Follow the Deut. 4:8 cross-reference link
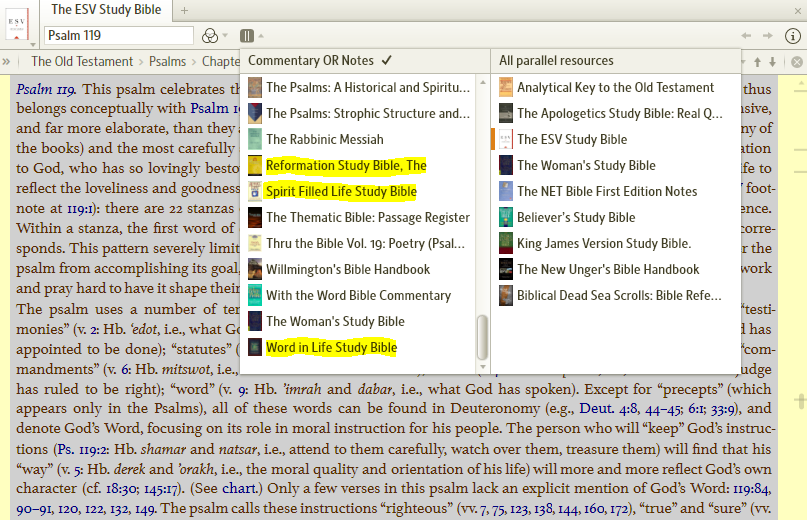This screenshot has height=520, width=807. (608, 409)
